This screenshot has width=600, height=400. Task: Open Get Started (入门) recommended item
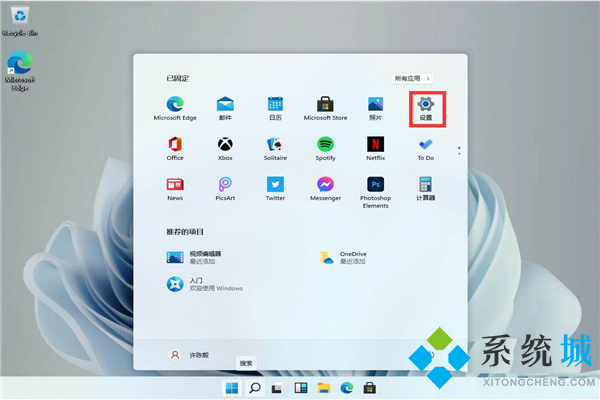click(x=204, y=284)
